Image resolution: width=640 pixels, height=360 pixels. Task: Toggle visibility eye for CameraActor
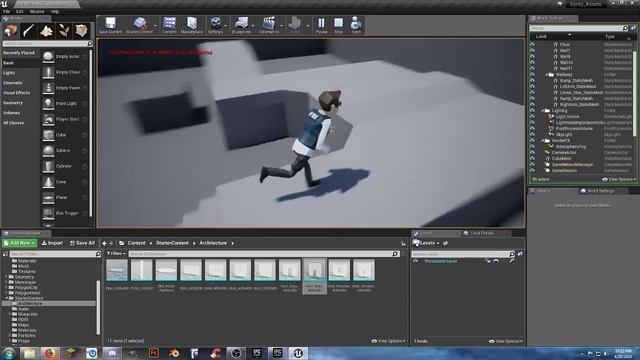click(533, 152)
